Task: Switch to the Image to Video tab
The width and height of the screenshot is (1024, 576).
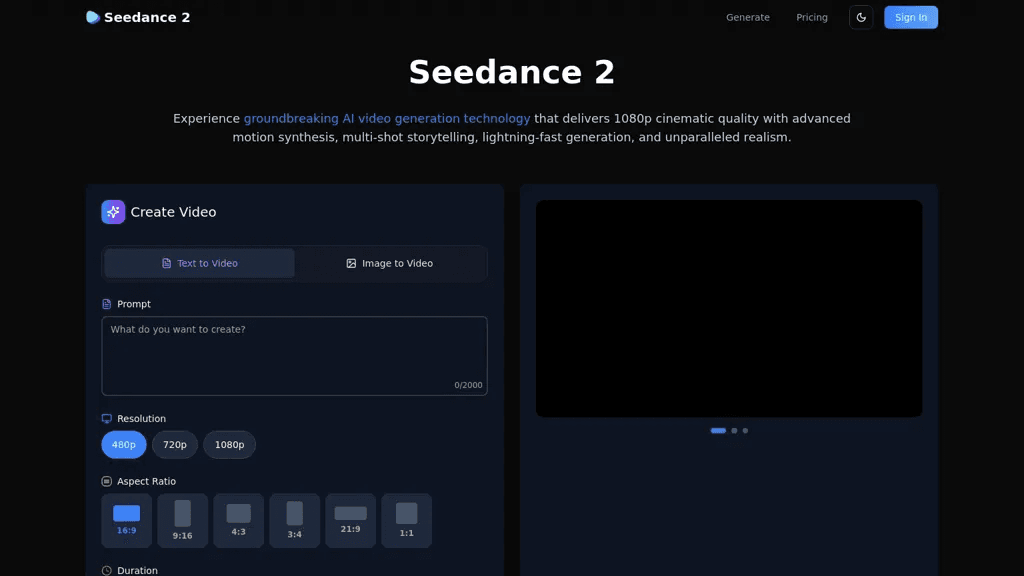Action: pyautogui.click(x=389, y=263)
